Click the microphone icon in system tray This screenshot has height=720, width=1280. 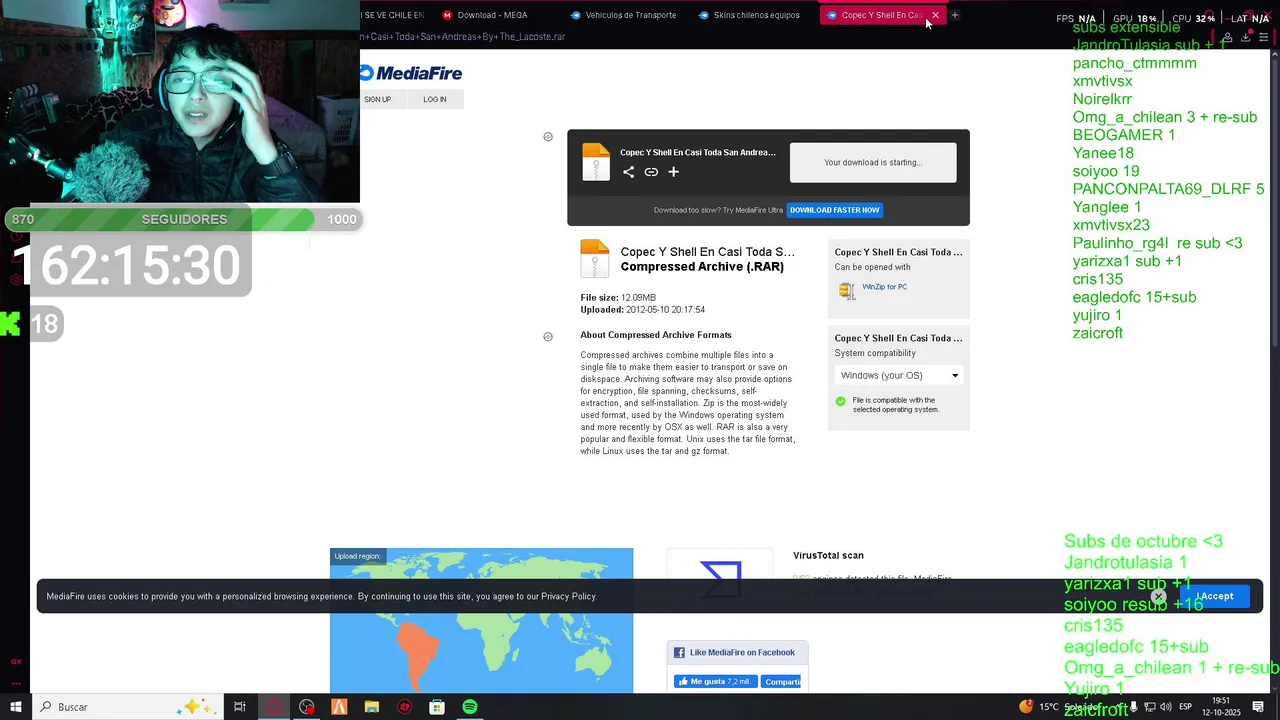(x=1133, y=707)
